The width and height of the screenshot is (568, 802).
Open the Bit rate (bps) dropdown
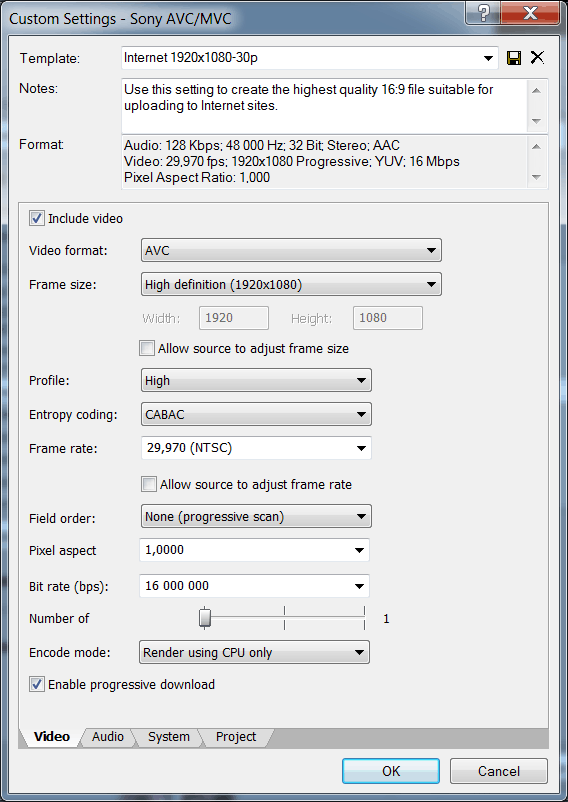pyautogui.click(x=254, y=586)
